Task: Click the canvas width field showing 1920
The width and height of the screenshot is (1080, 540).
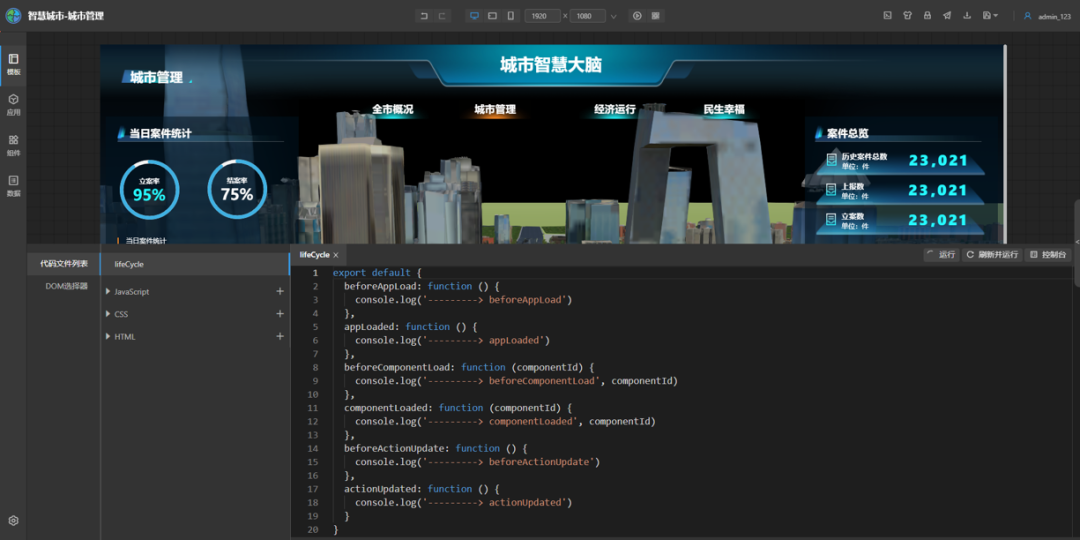Action: [x=543, y=16]
